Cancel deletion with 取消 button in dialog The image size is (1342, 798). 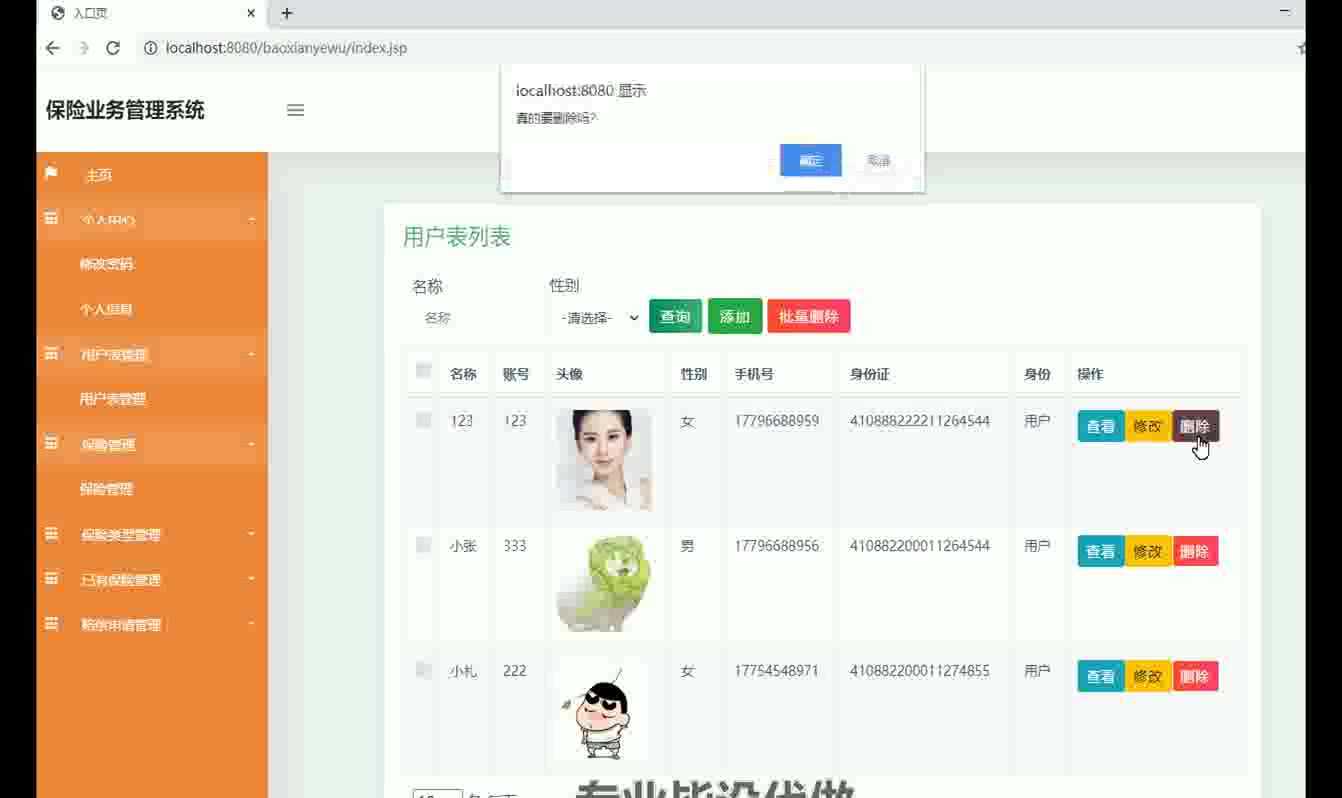point(878,160)
